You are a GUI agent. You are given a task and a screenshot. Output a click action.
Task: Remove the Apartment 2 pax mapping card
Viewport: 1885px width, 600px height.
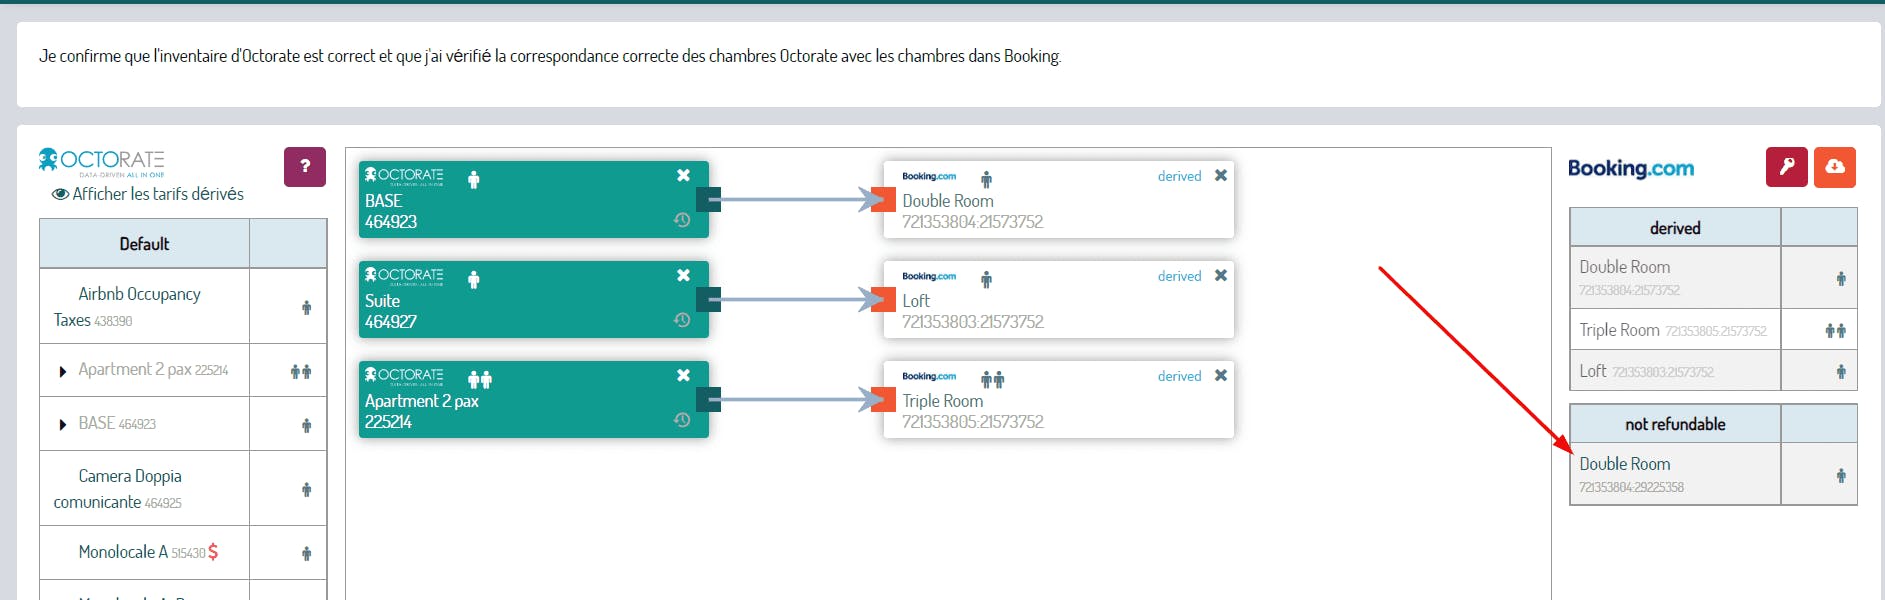coord(683,375)
